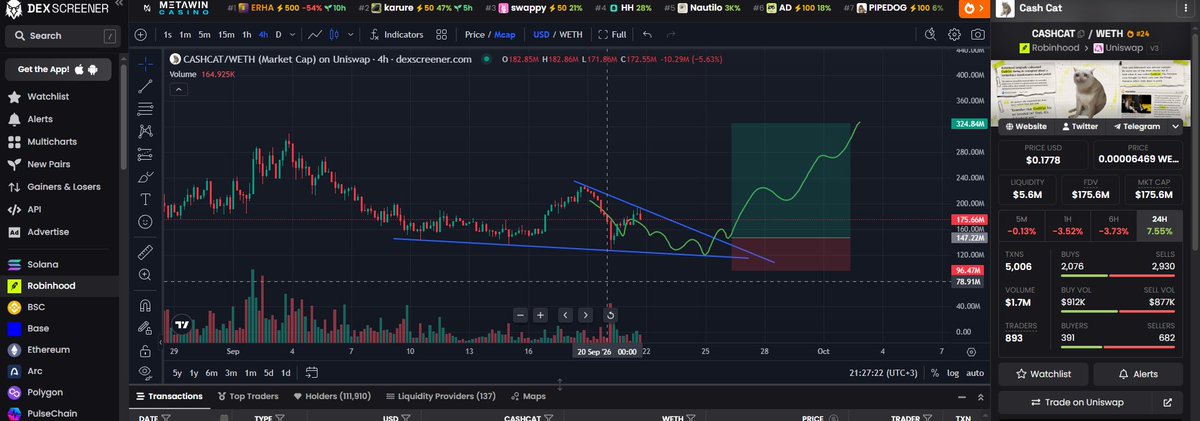Image resolution: width=1200 pixels, height=421 pixels.
Task: Open the Liquidity Providers tab
Action: pyautogui.click(x=440, y=396)
